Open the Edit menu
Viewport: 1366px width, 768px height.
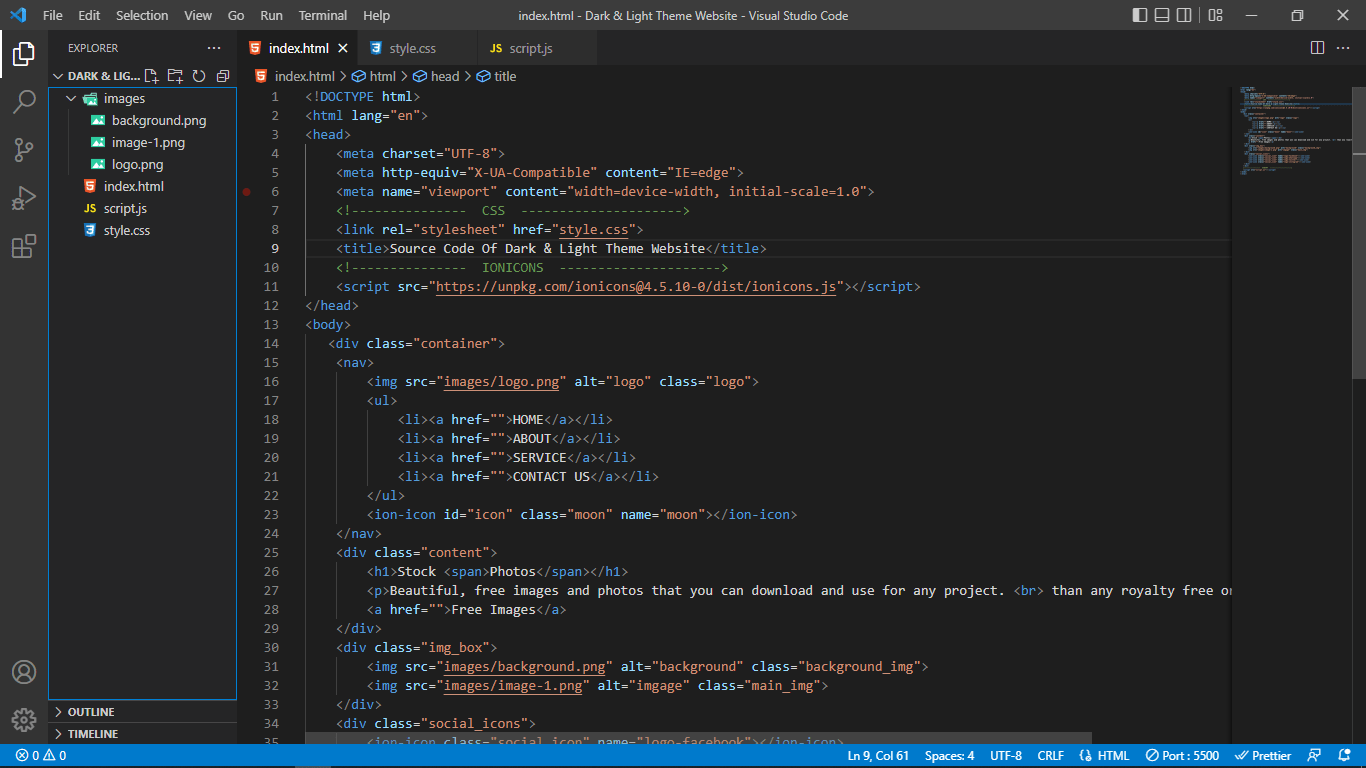(x=89, y=15)
